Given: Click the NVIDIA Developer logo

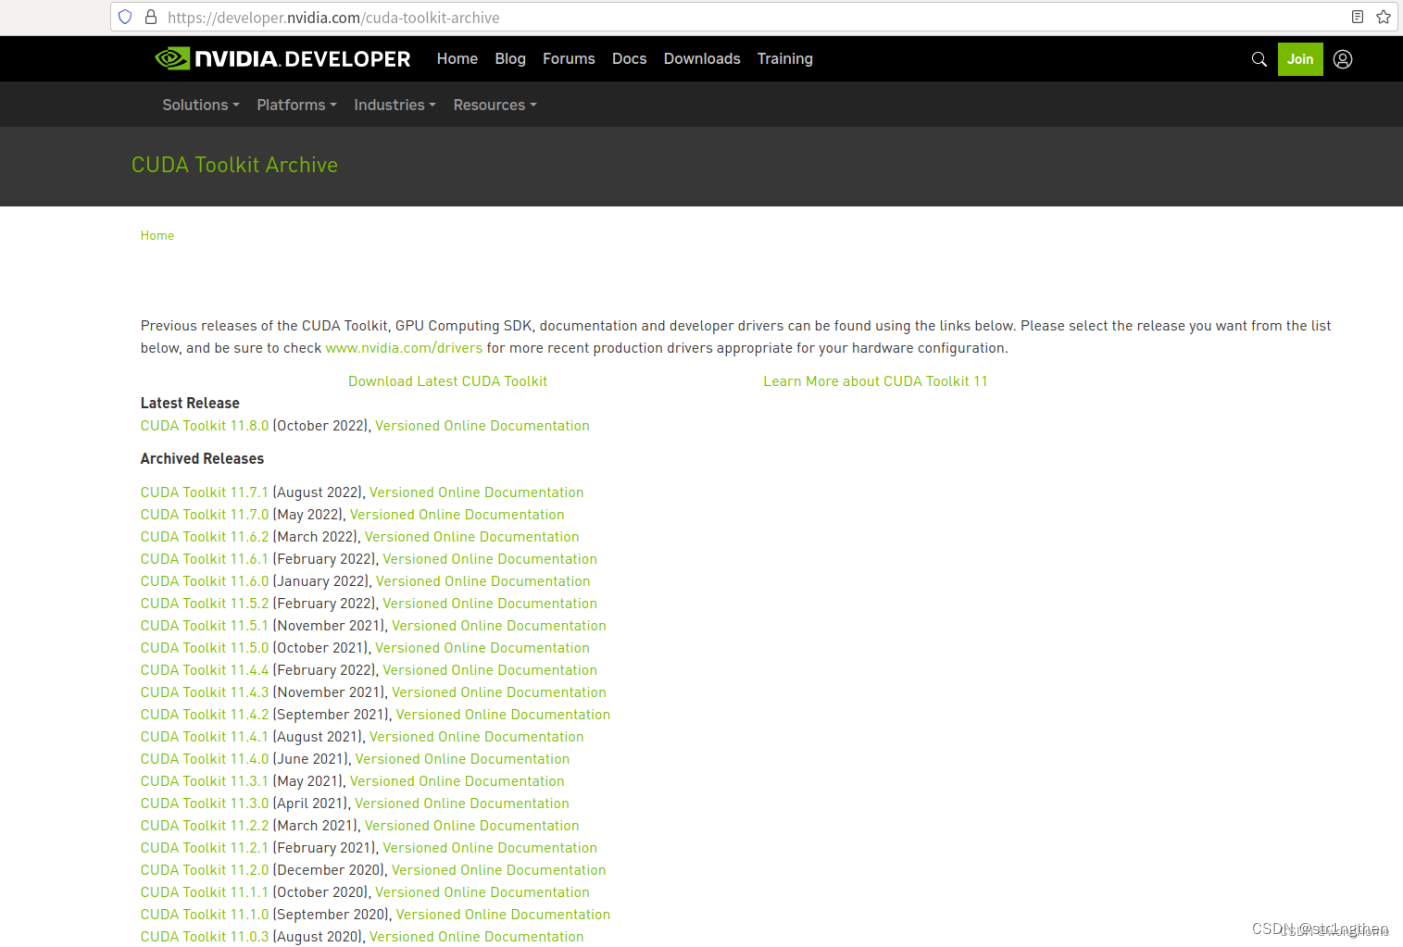Looking at the screenshot, I should pos(283,59).
